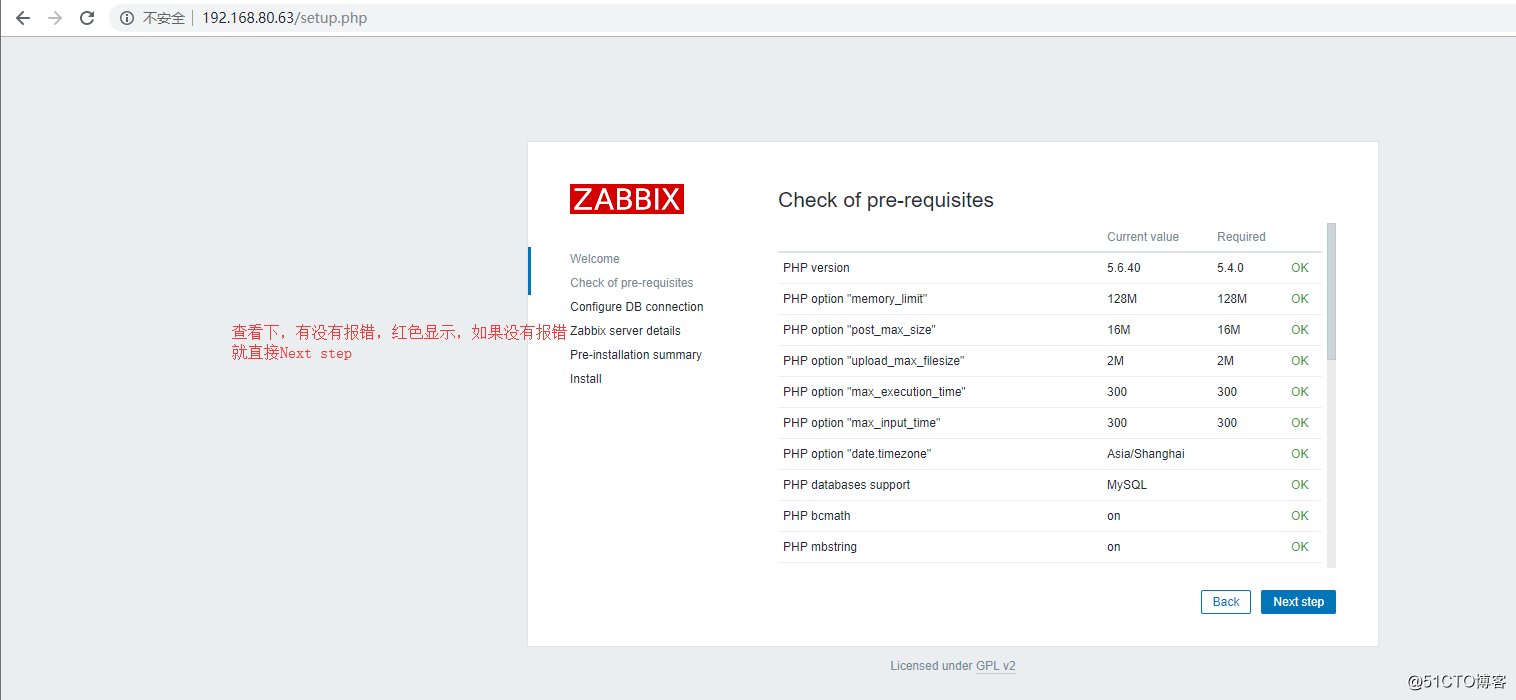Click OK status in PHP mbstring row
Viewport: 1516px width, 700px height.
pos(1299,547)
